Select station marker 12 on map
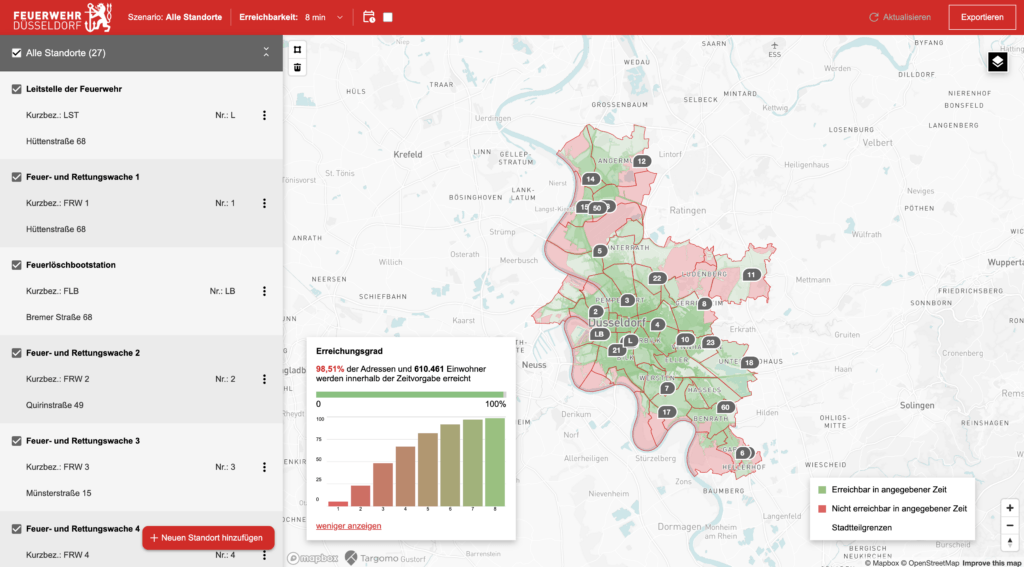The width and height of the screenshot is (1024, 567). tap(641, 161)
